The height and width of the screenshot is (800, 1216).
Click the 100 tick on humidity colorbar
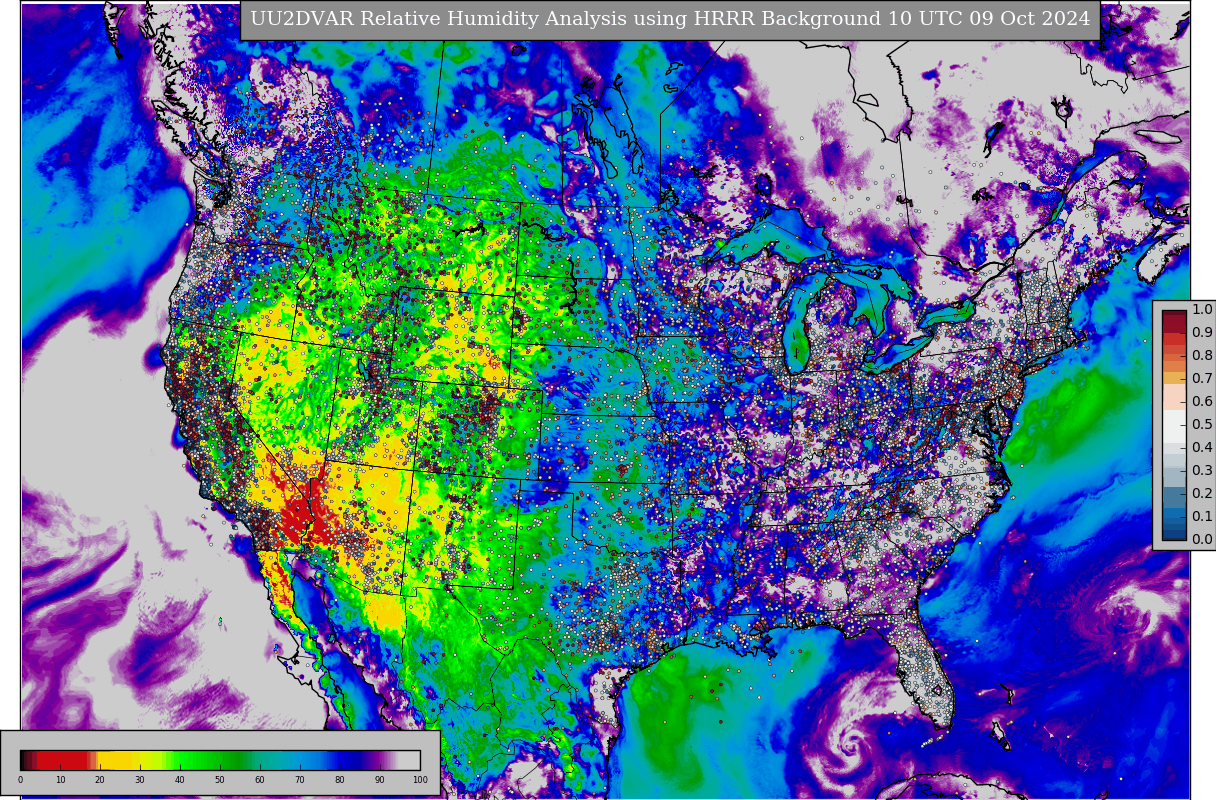pos(420,780)
